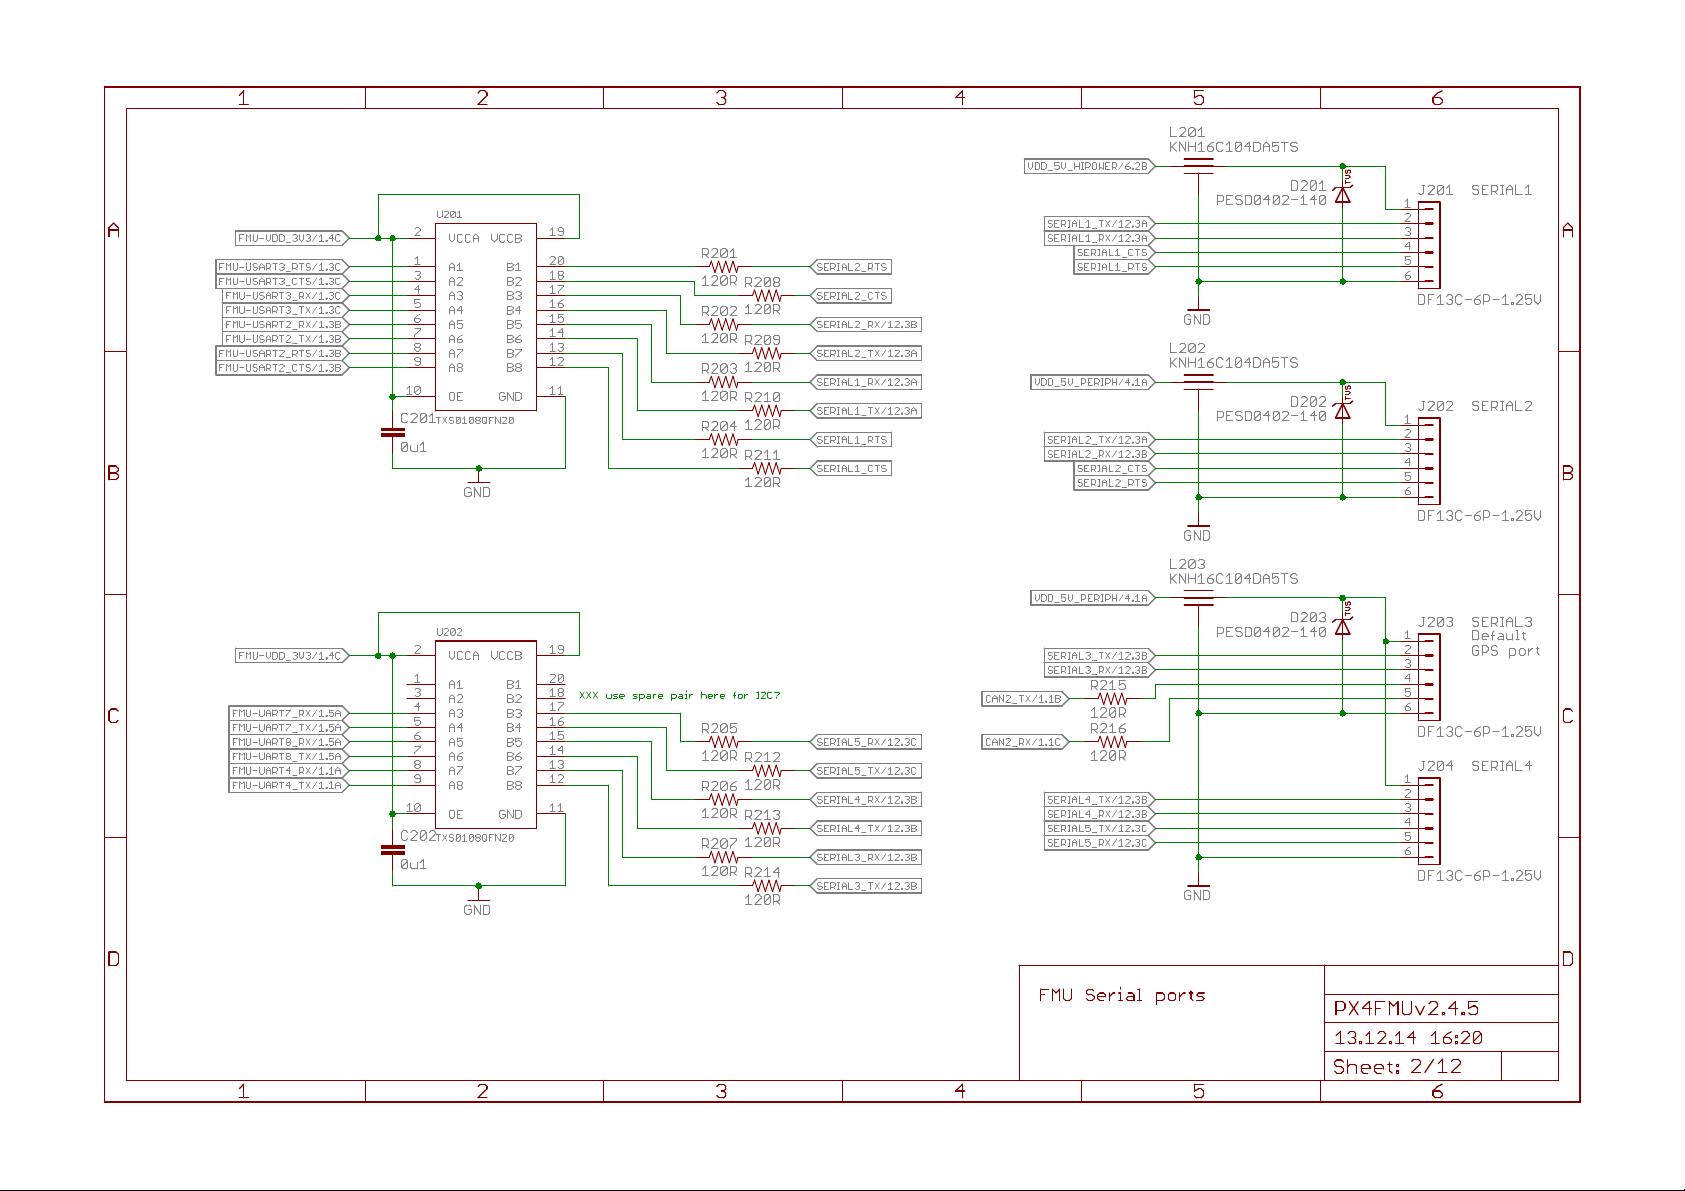1685x1191 pixels.
Task: Click the L201 KNH16C104DA5TS filter symbol
Action: click(x=1196, y=165)
